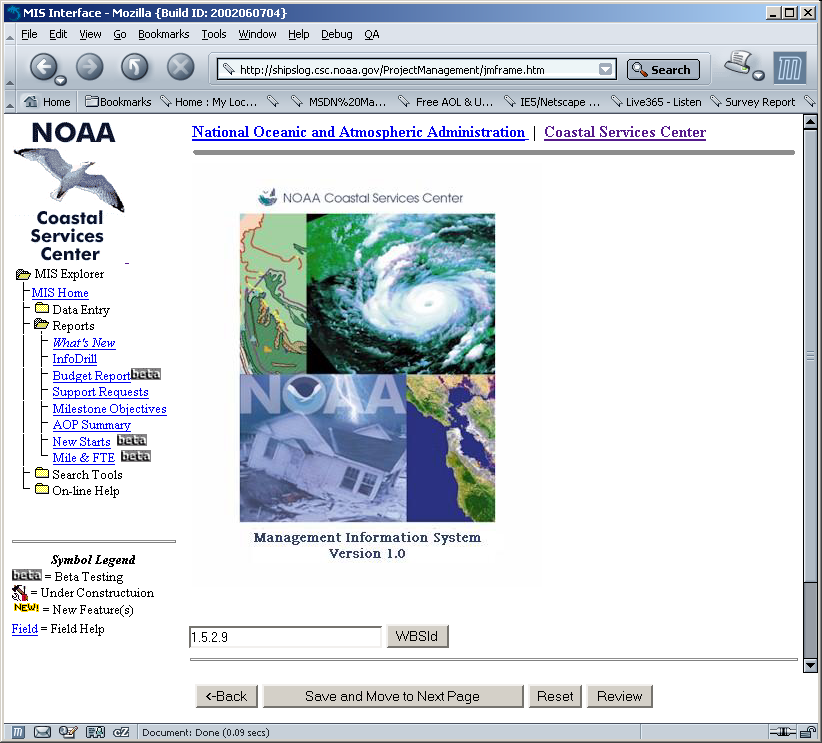Open the Tools menu
This screenshot has width=822, height=743.
[214, 34]
